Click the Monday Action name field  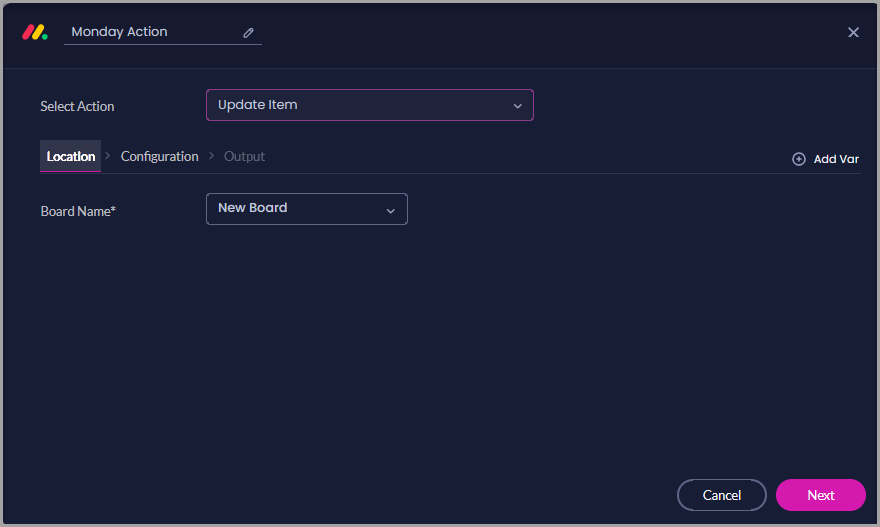pyautogui.click(x=163, y=32)
